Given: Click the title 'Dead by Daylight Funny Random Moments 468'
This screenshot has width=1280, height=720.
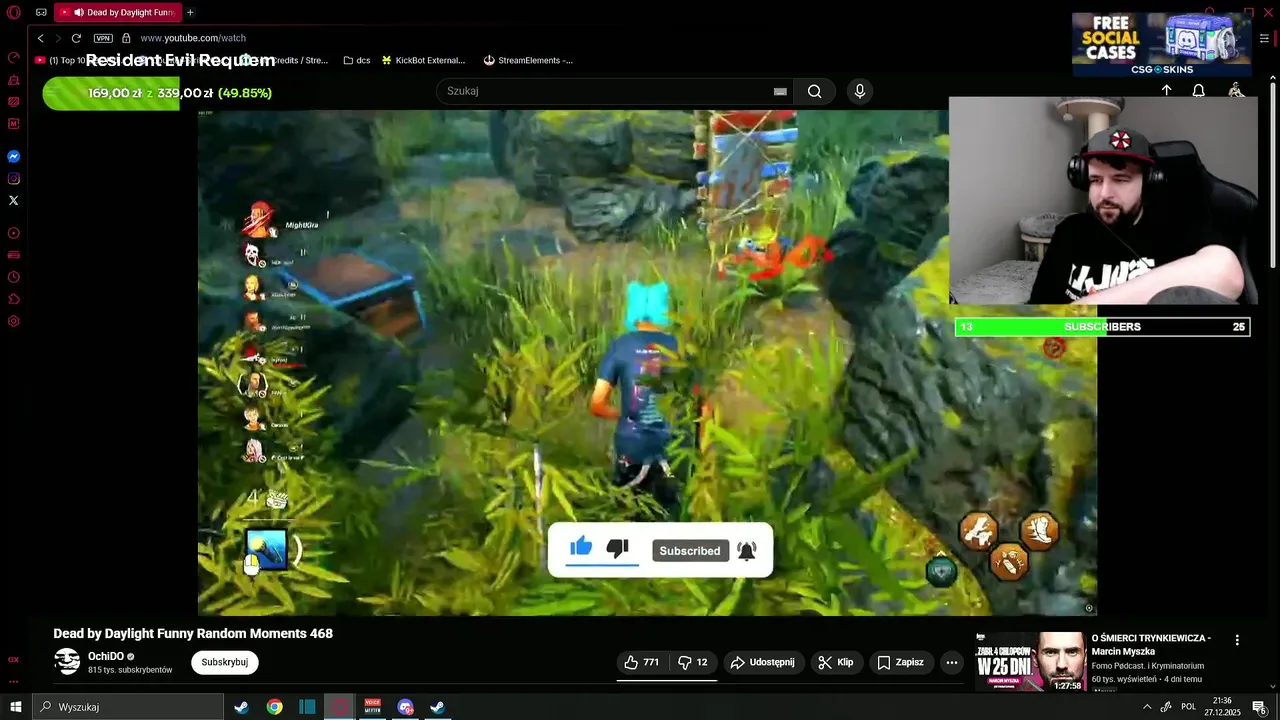Looking at the screenshot, I should tap(193, 633).
